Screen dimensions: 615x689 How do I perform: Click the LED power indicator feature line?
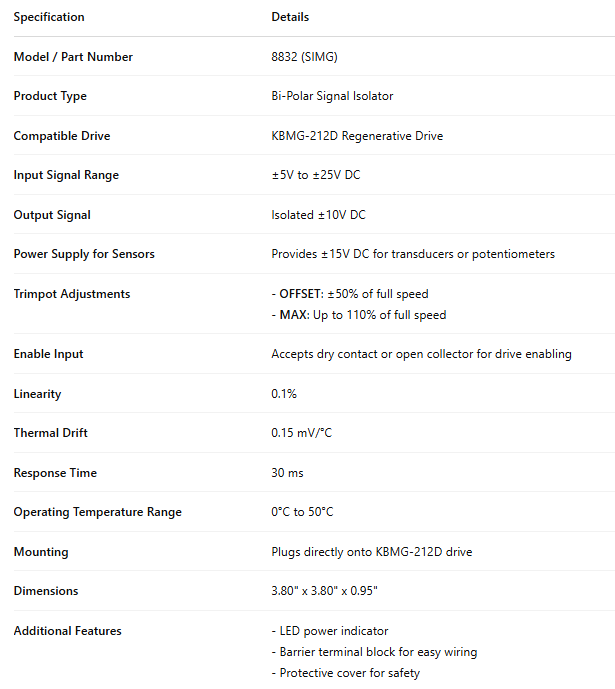coord(330,631)
